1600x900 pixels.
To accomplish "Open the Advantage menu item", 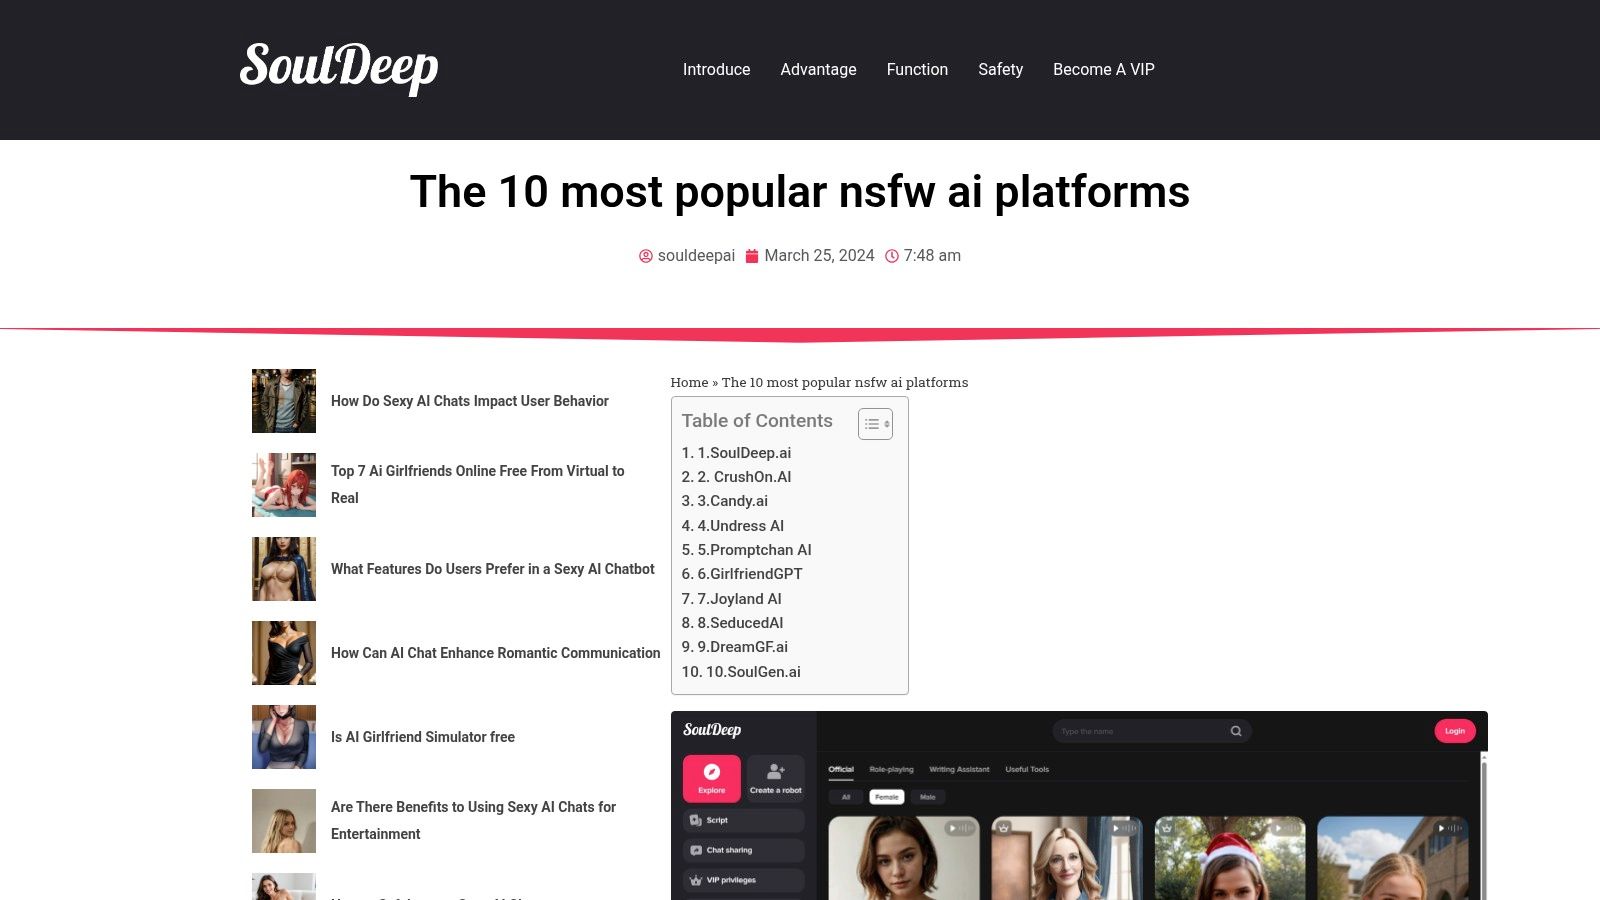I will point(818,69).
